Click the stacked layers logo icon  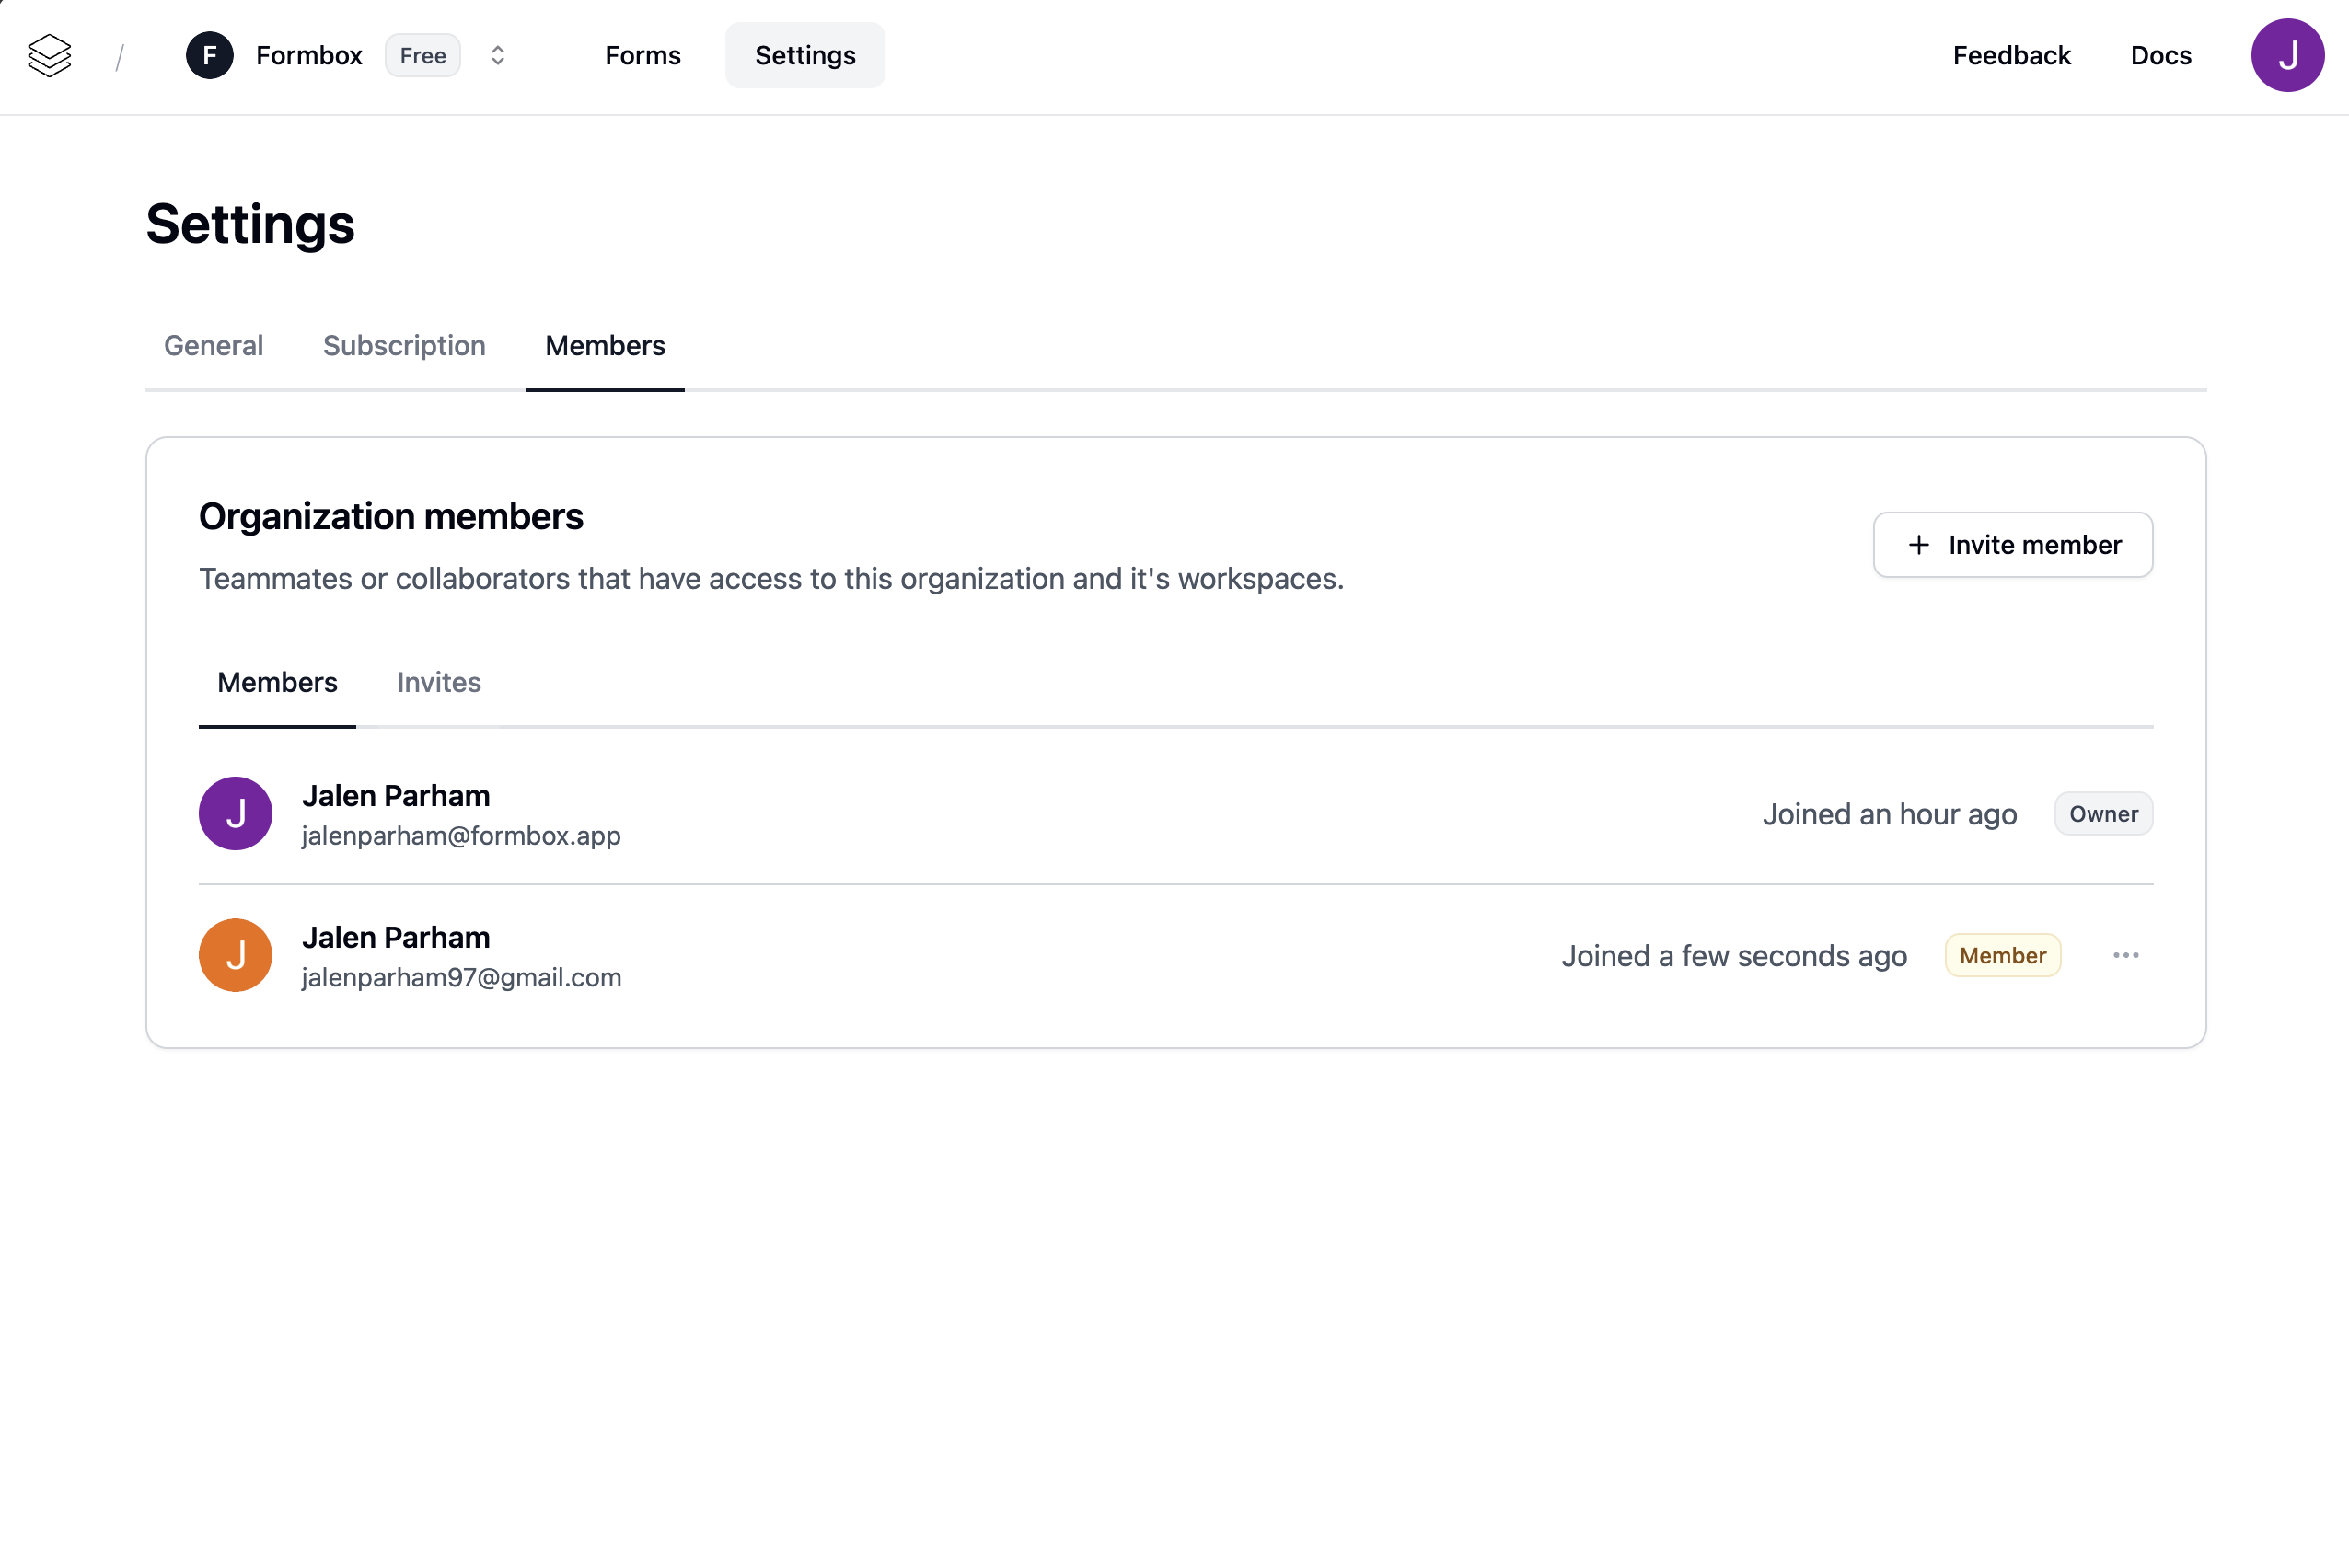[x=49, y=56]
